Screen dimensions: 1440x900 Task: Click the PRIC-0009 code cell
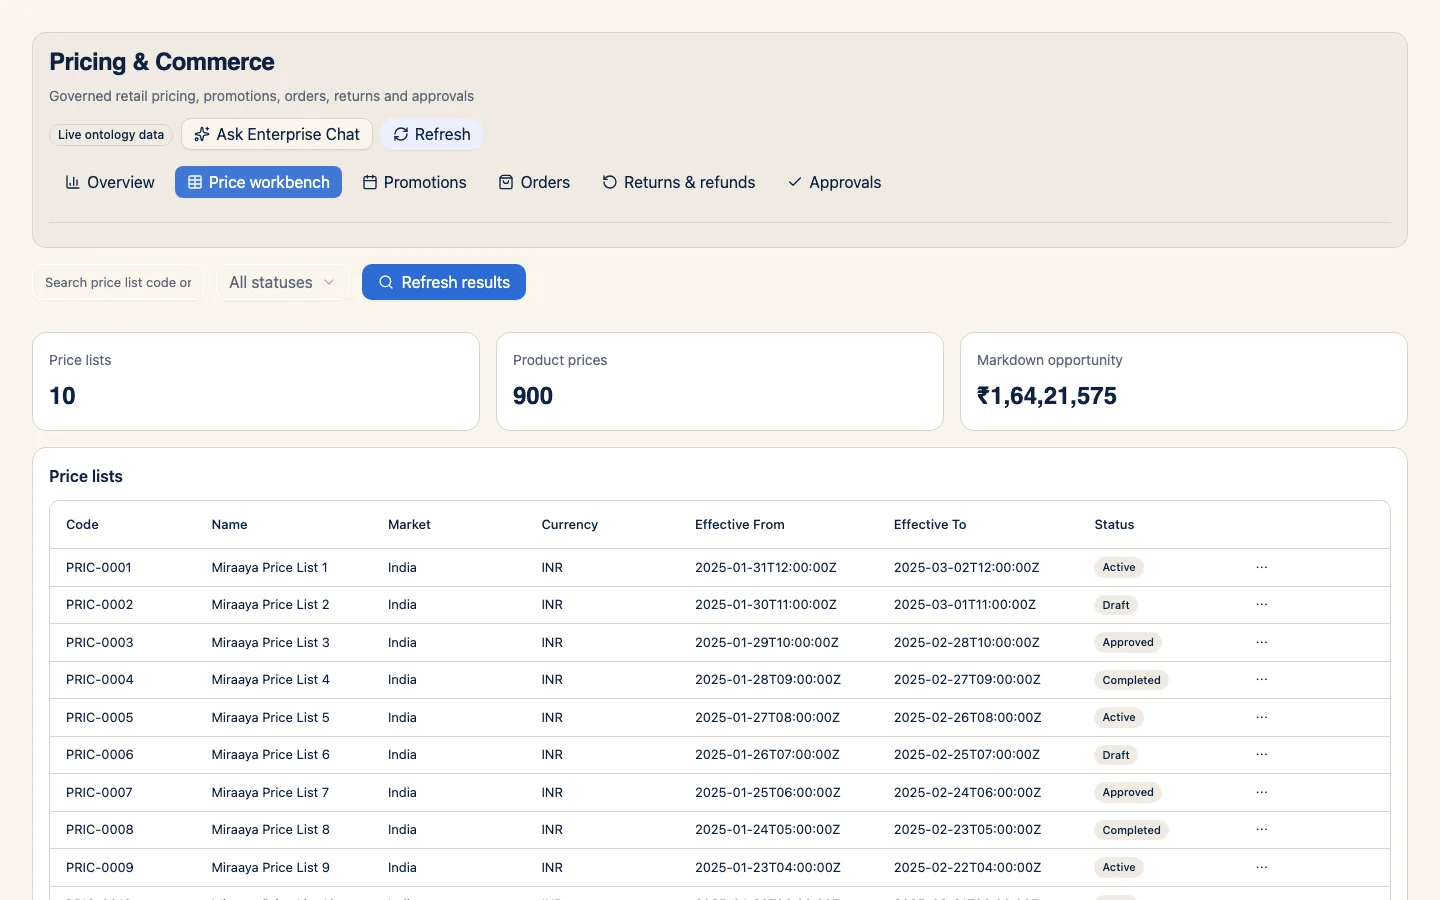point(100,867)
